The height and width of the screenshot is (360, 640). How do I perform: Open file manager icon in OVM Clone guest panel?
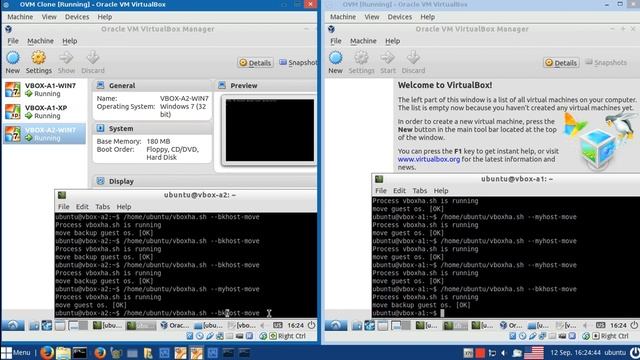pyautogui.click(x=34, y=325)
